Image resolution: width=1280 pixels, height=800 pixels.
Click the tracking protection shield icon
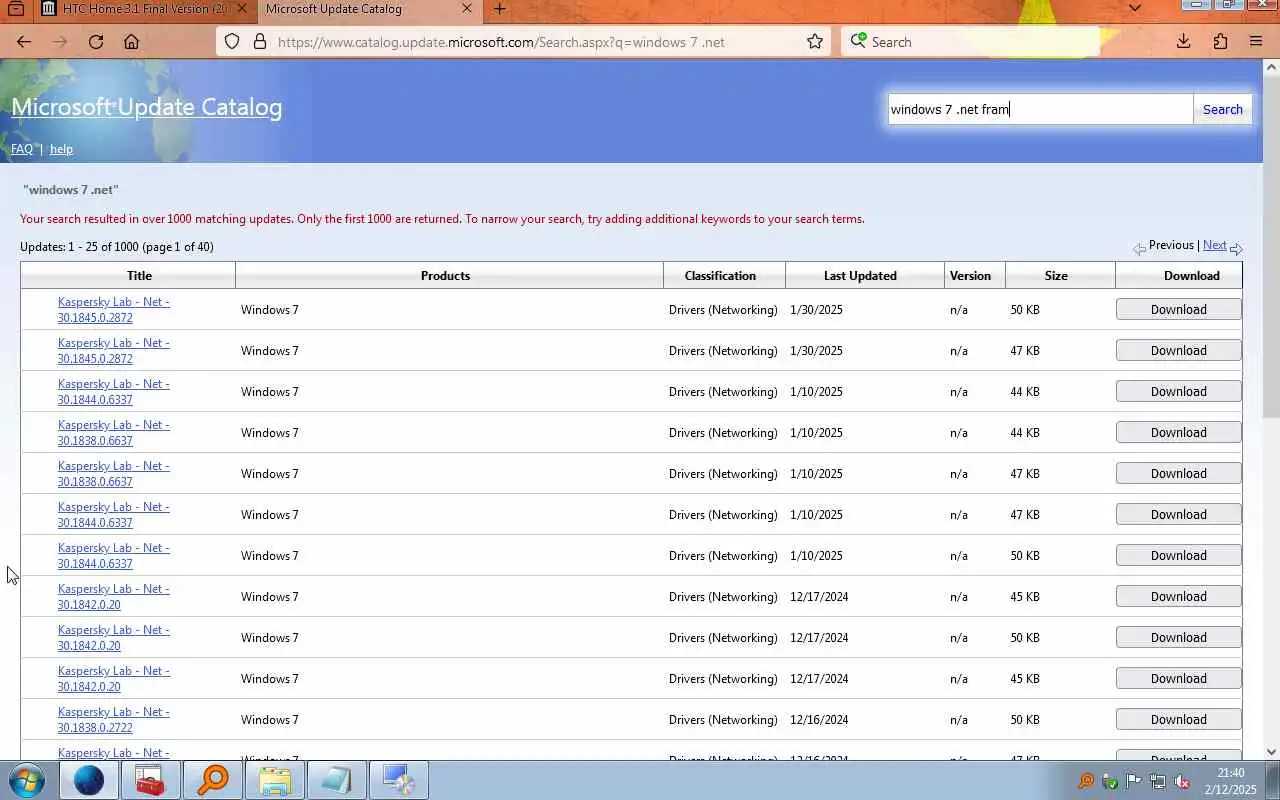click(x=232, y=42)
